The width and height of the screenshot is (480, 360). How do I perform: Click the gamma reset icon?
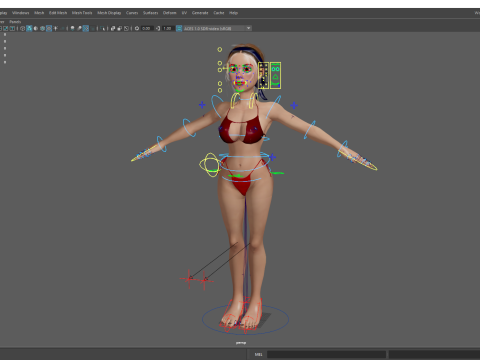(158, 29)
